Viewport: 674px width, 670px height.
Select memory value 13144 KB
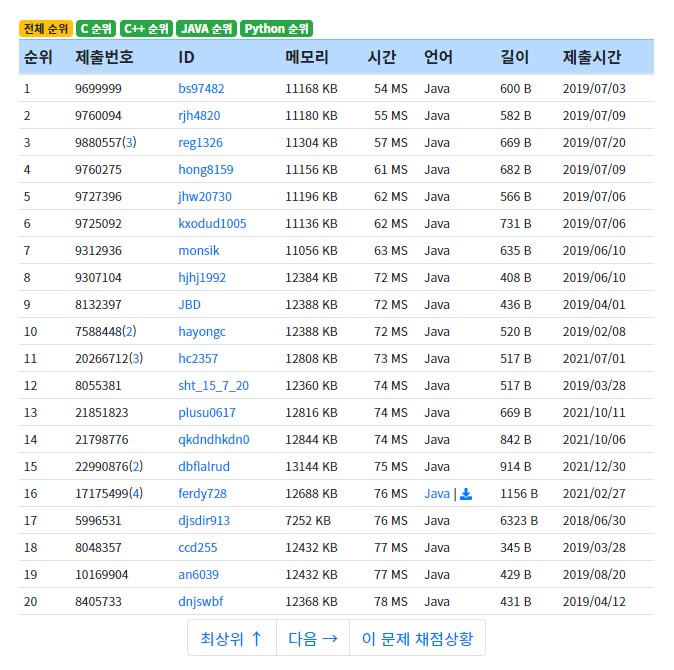point(311,467)
